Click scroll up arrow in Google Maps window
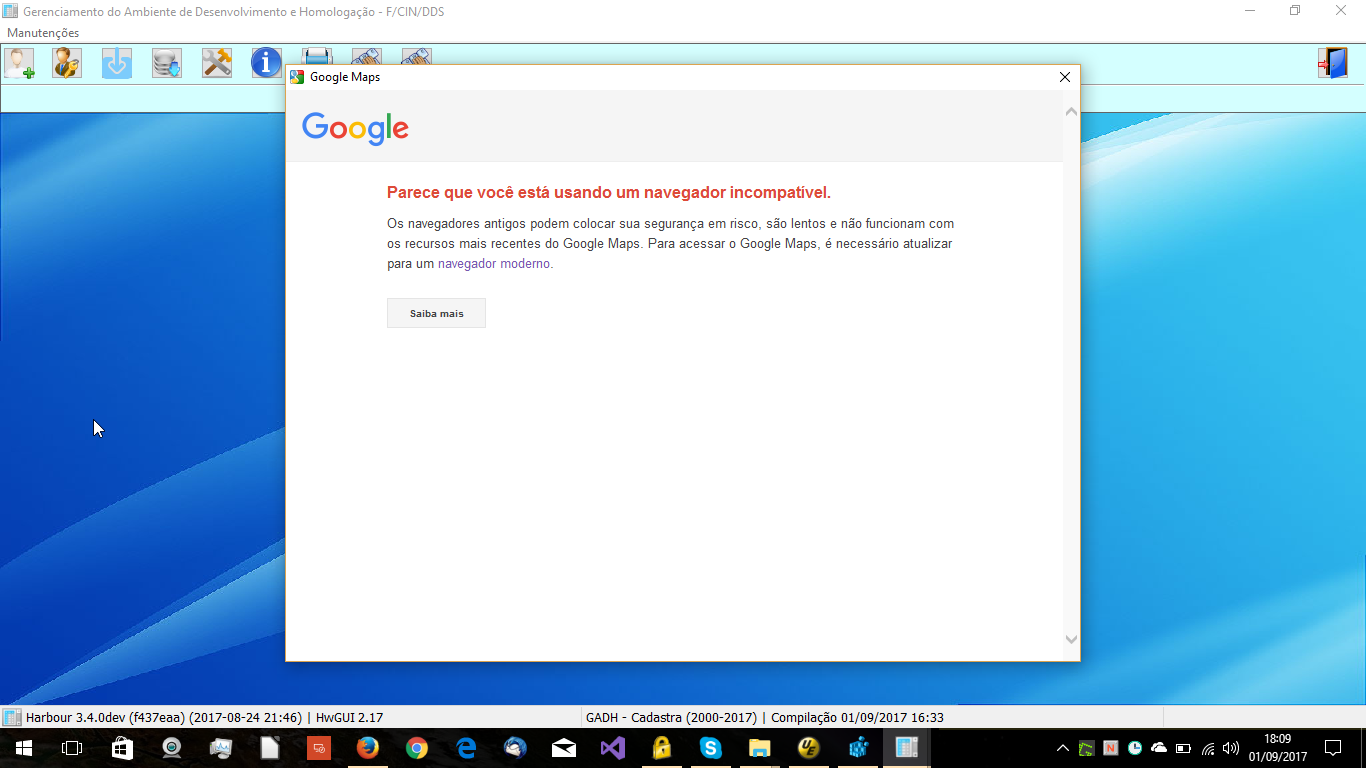 point(1071,112)
